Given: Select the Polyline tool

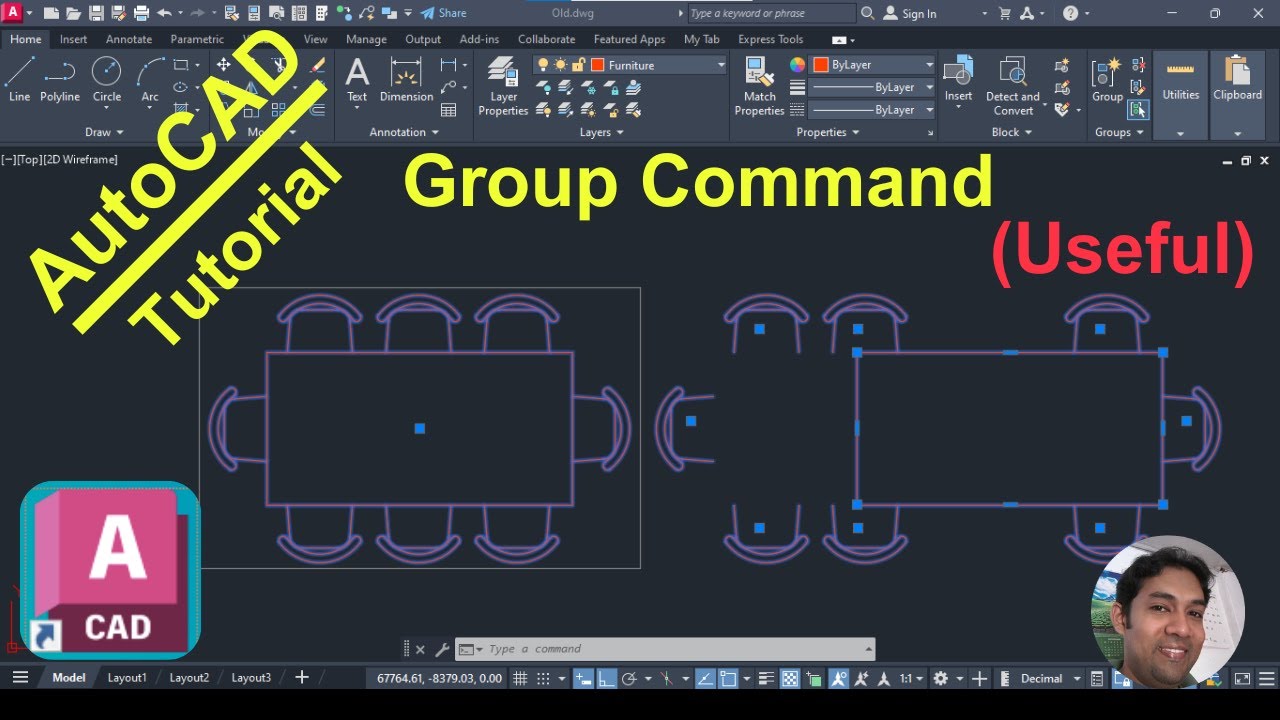Looking at the screenshot, I should click(x=60, y=80).
